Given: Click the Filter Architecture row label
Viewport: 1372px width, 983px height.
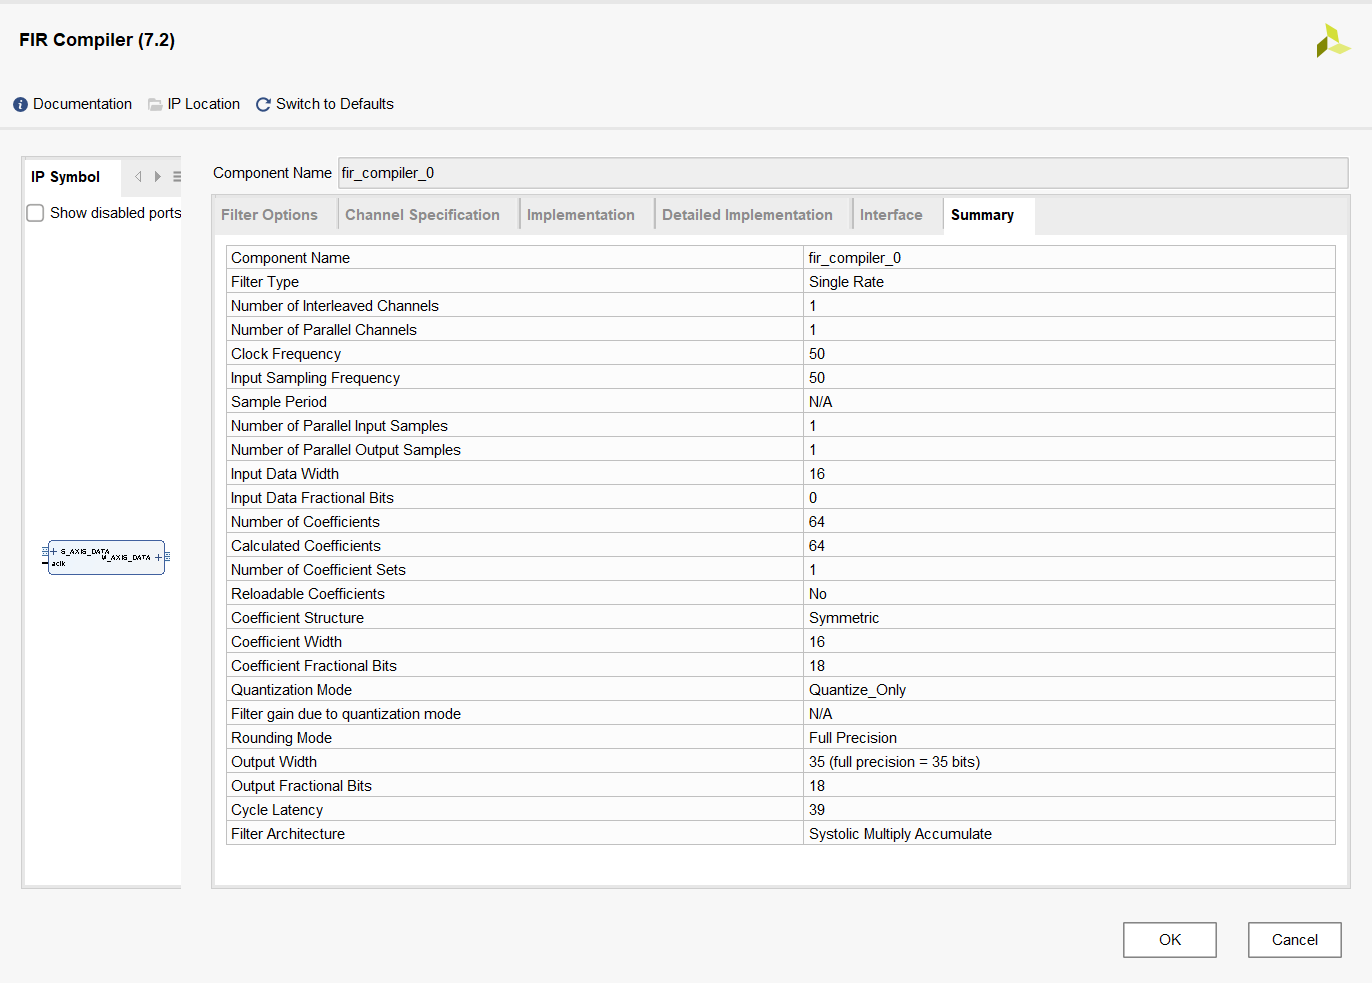Looking at the screenshot, I should point(288,834).
